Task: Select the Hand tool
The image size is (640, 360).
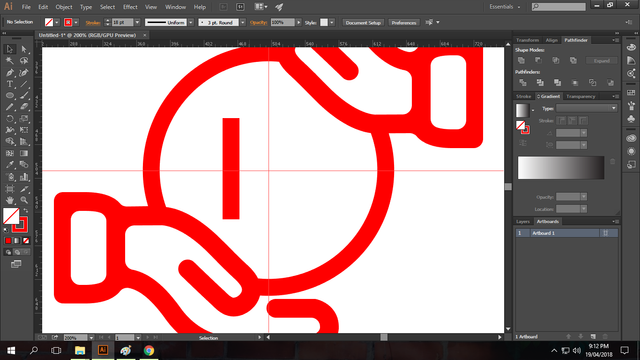Action: click(10, 200)
